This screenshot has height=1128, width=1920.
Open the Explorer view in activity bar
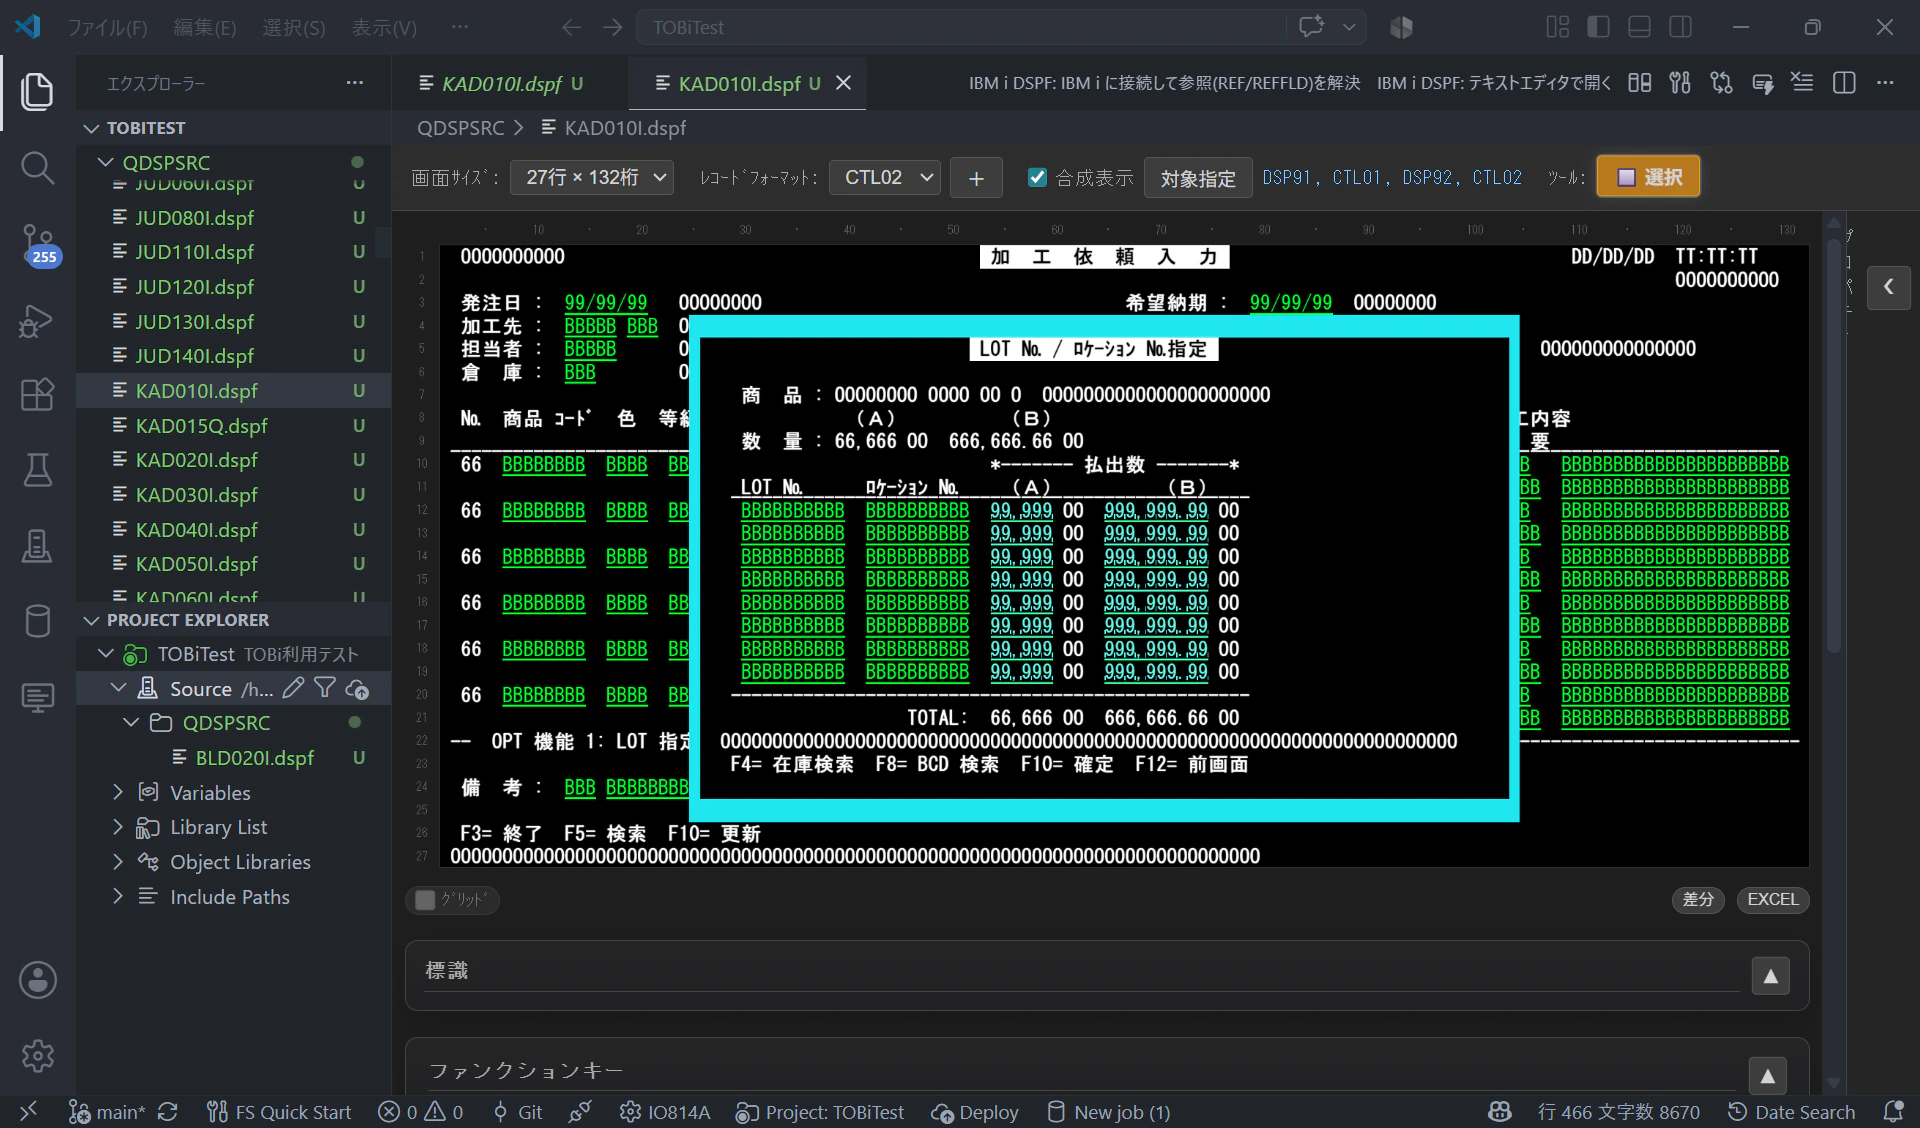(x=37, y=92)
